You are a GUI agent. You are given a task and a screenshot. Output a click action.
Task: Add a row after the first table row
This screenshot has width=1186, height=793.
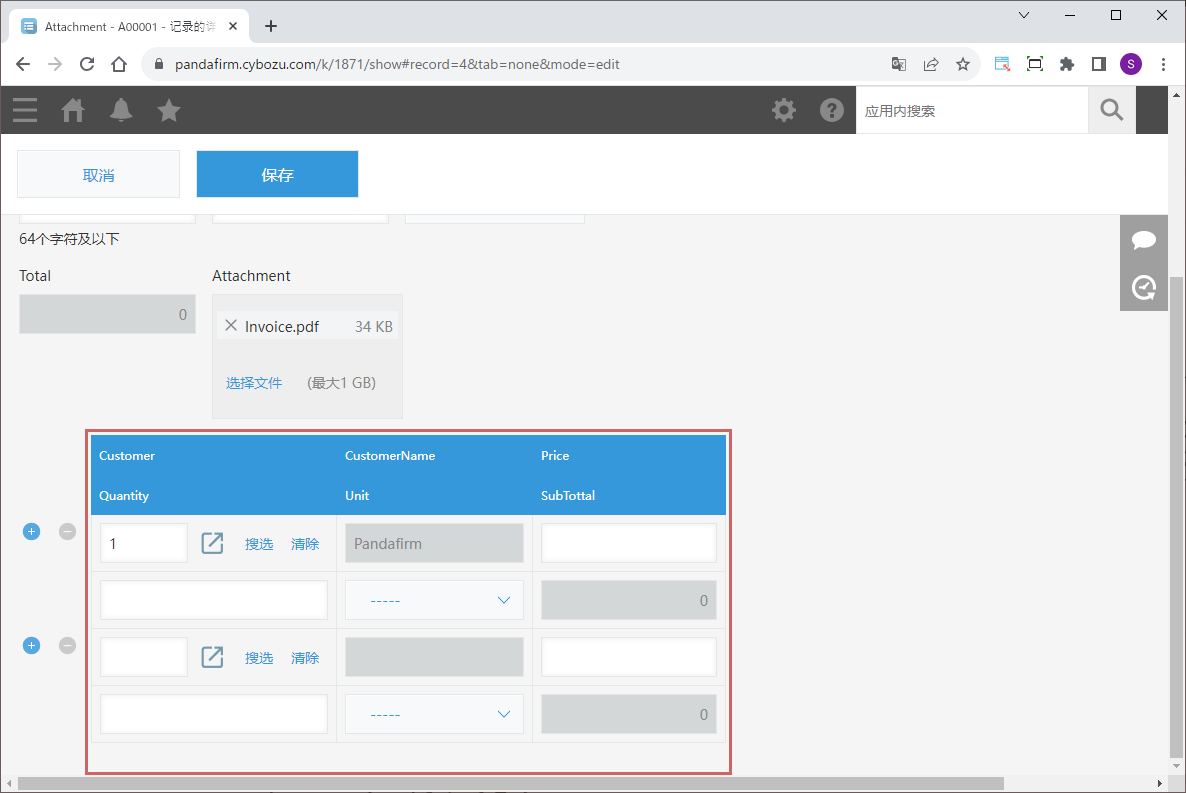tap(31, 532)
